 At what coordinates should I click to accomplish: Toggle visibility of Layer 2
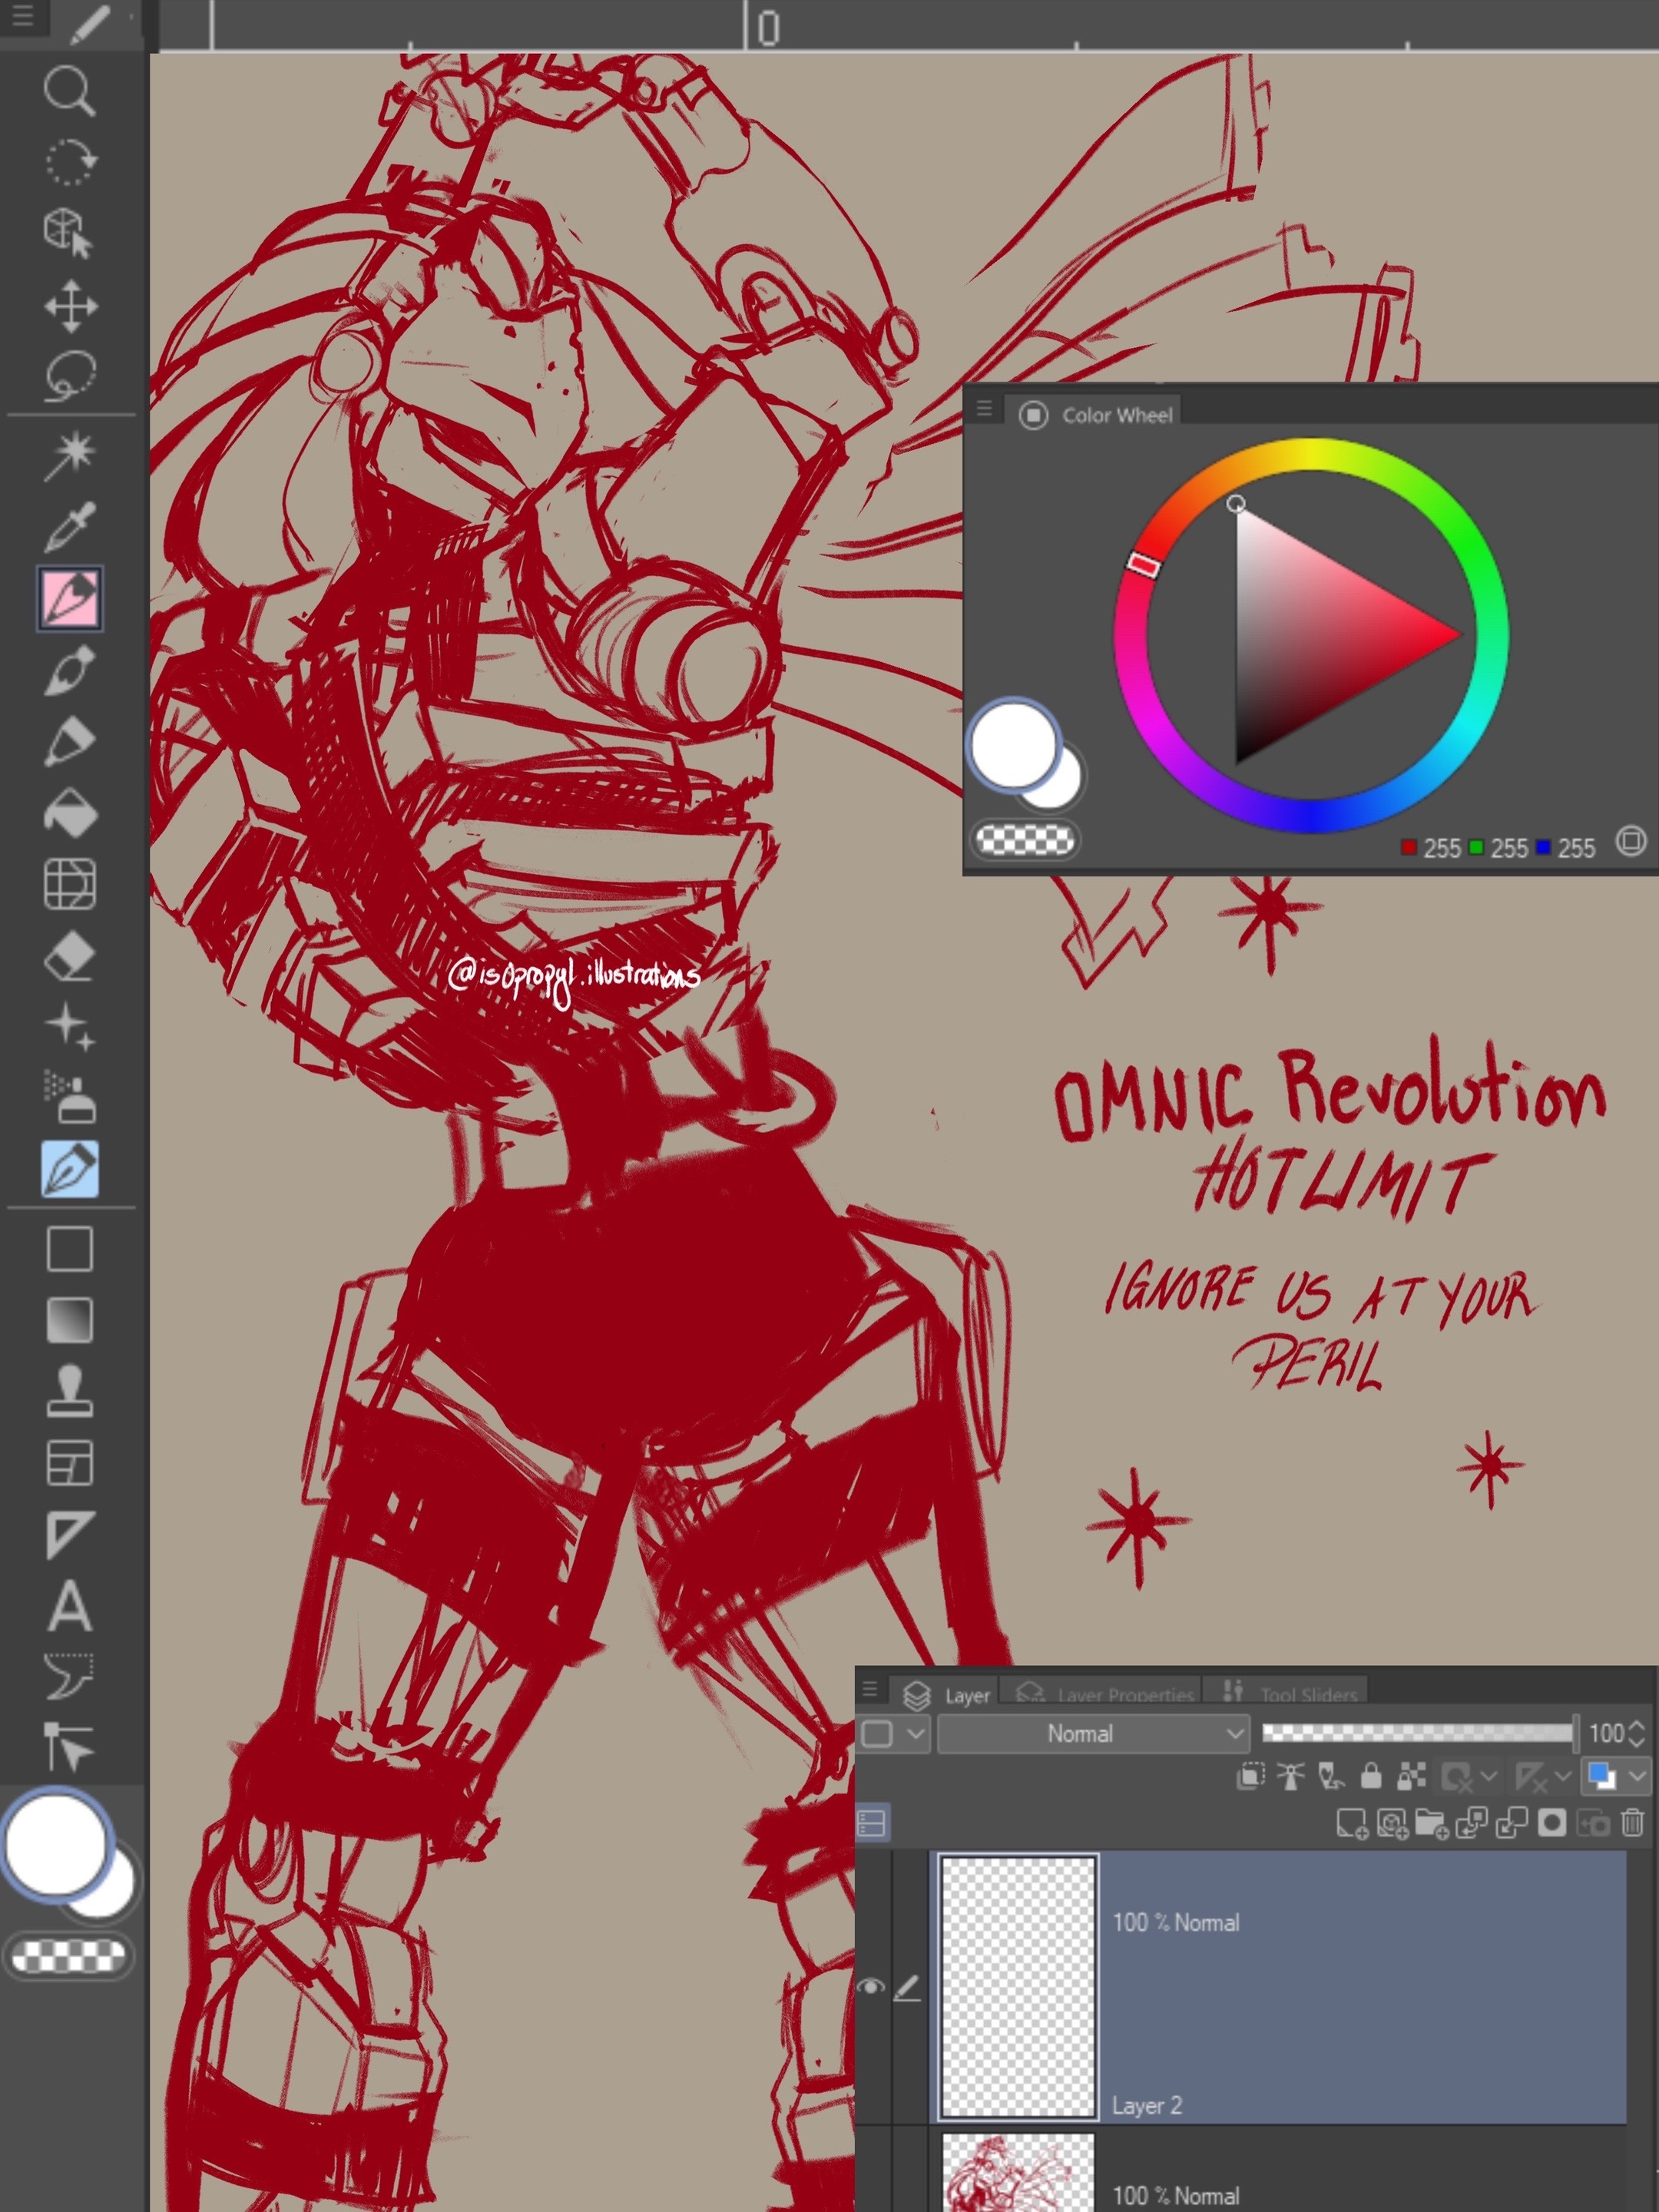point(871,1986)
